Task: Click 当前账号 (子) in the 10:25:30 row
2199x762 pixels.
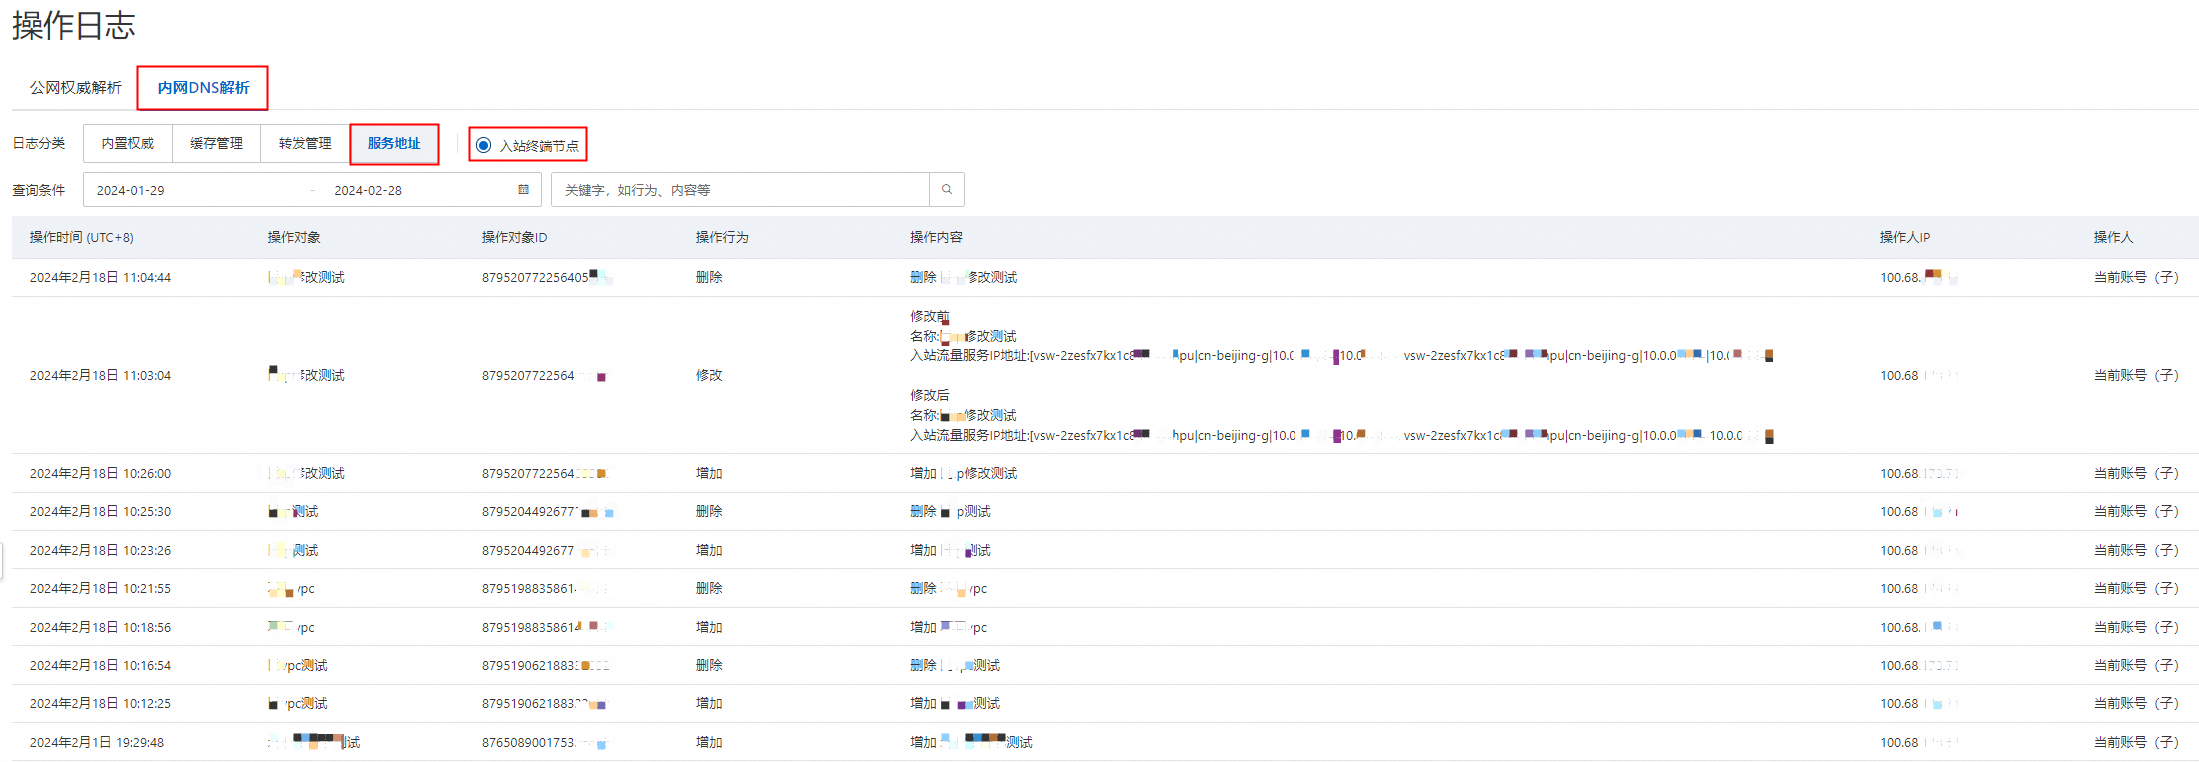Action: click(x=2136, y=511)
